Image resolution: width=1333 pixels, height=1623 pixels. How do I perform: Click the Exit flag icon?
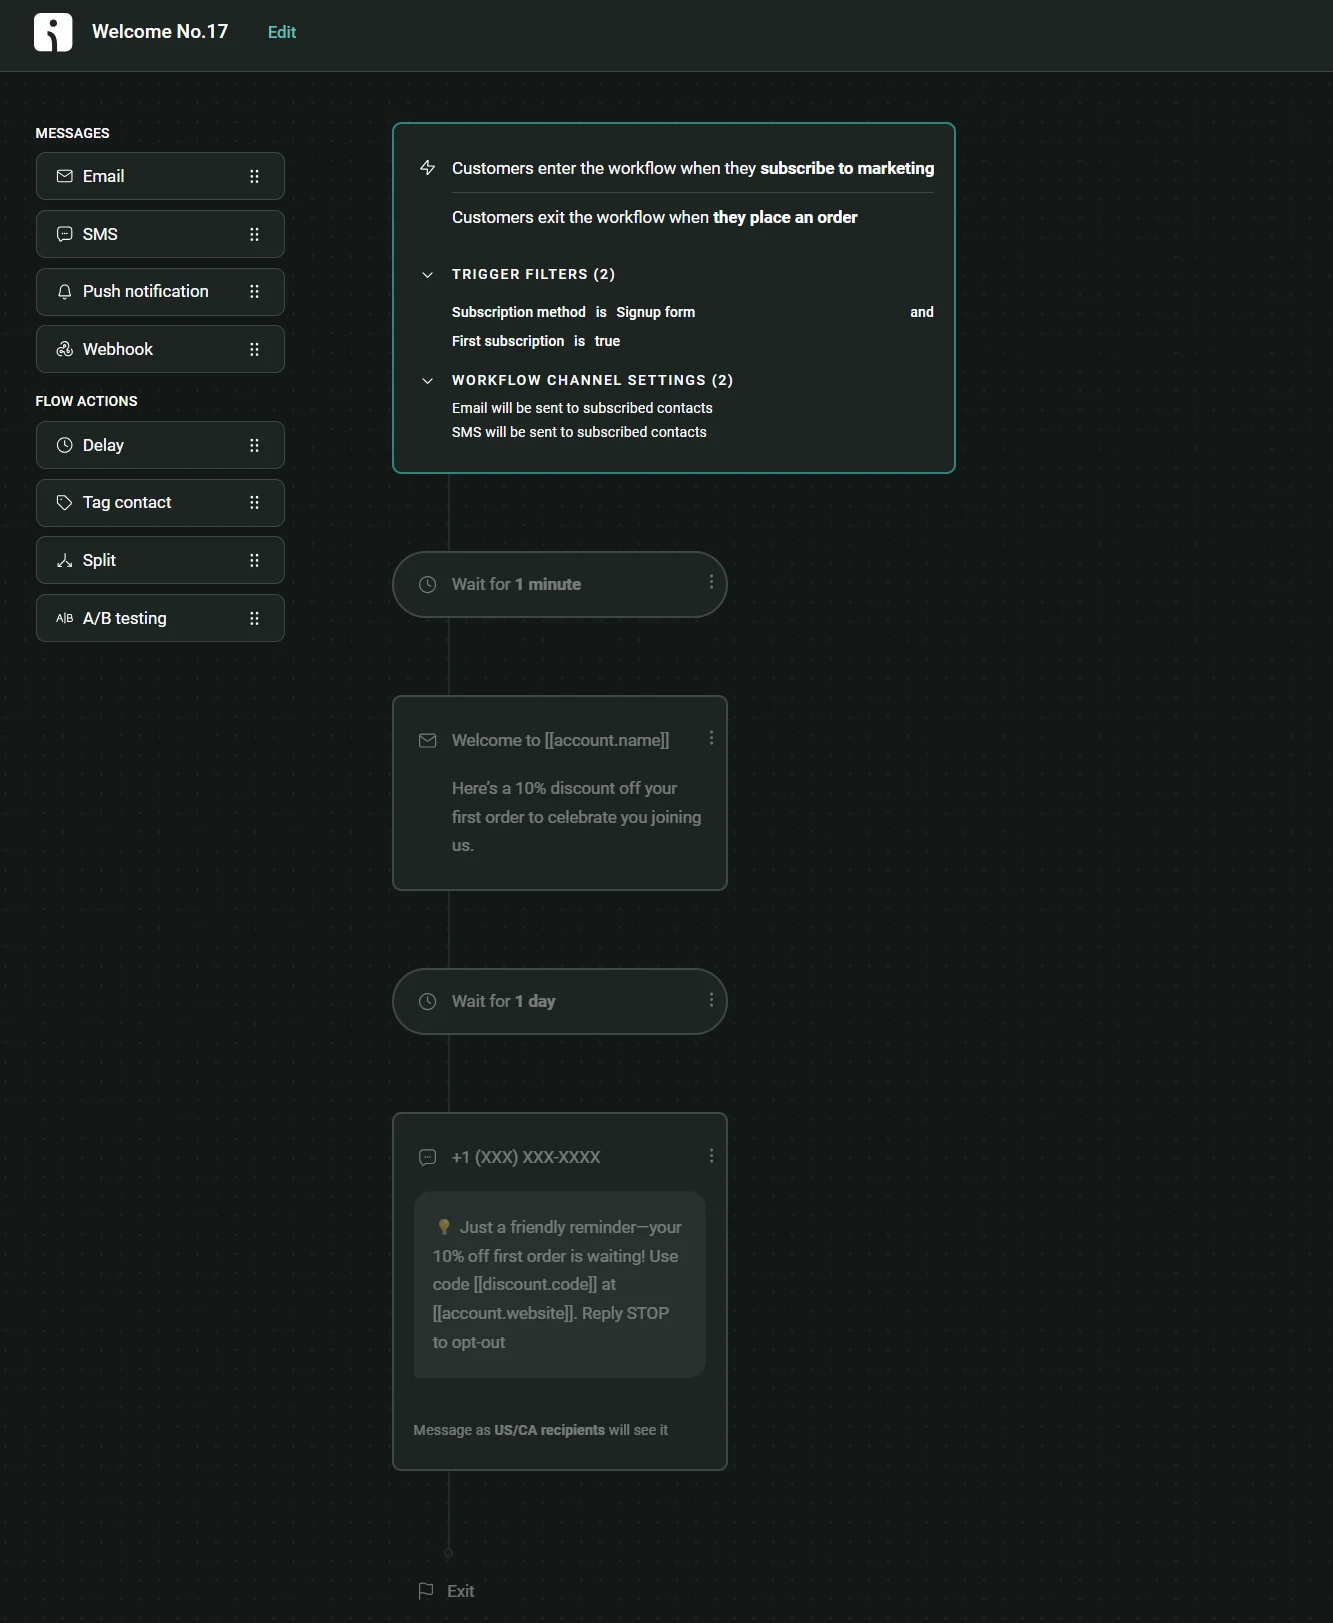pos(426,1590)
